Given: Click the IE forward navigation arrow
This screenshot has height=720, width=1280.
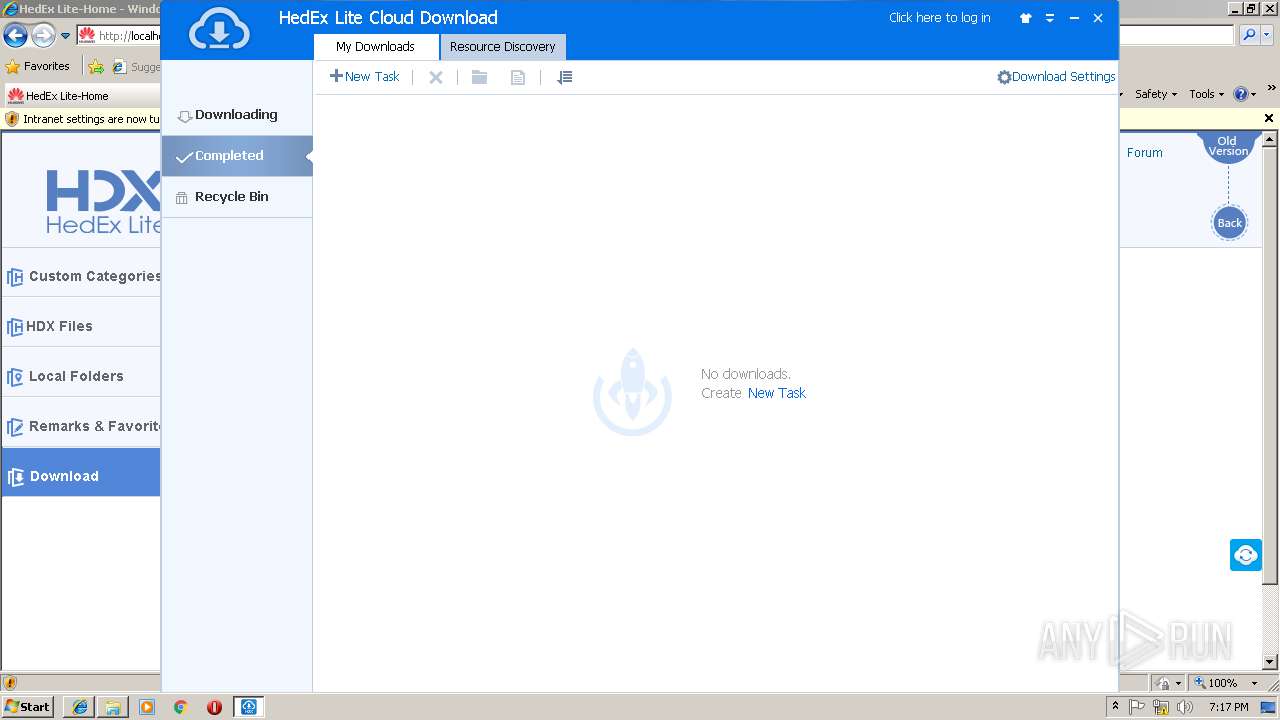Looking at the screenshot, I should 43,36.
